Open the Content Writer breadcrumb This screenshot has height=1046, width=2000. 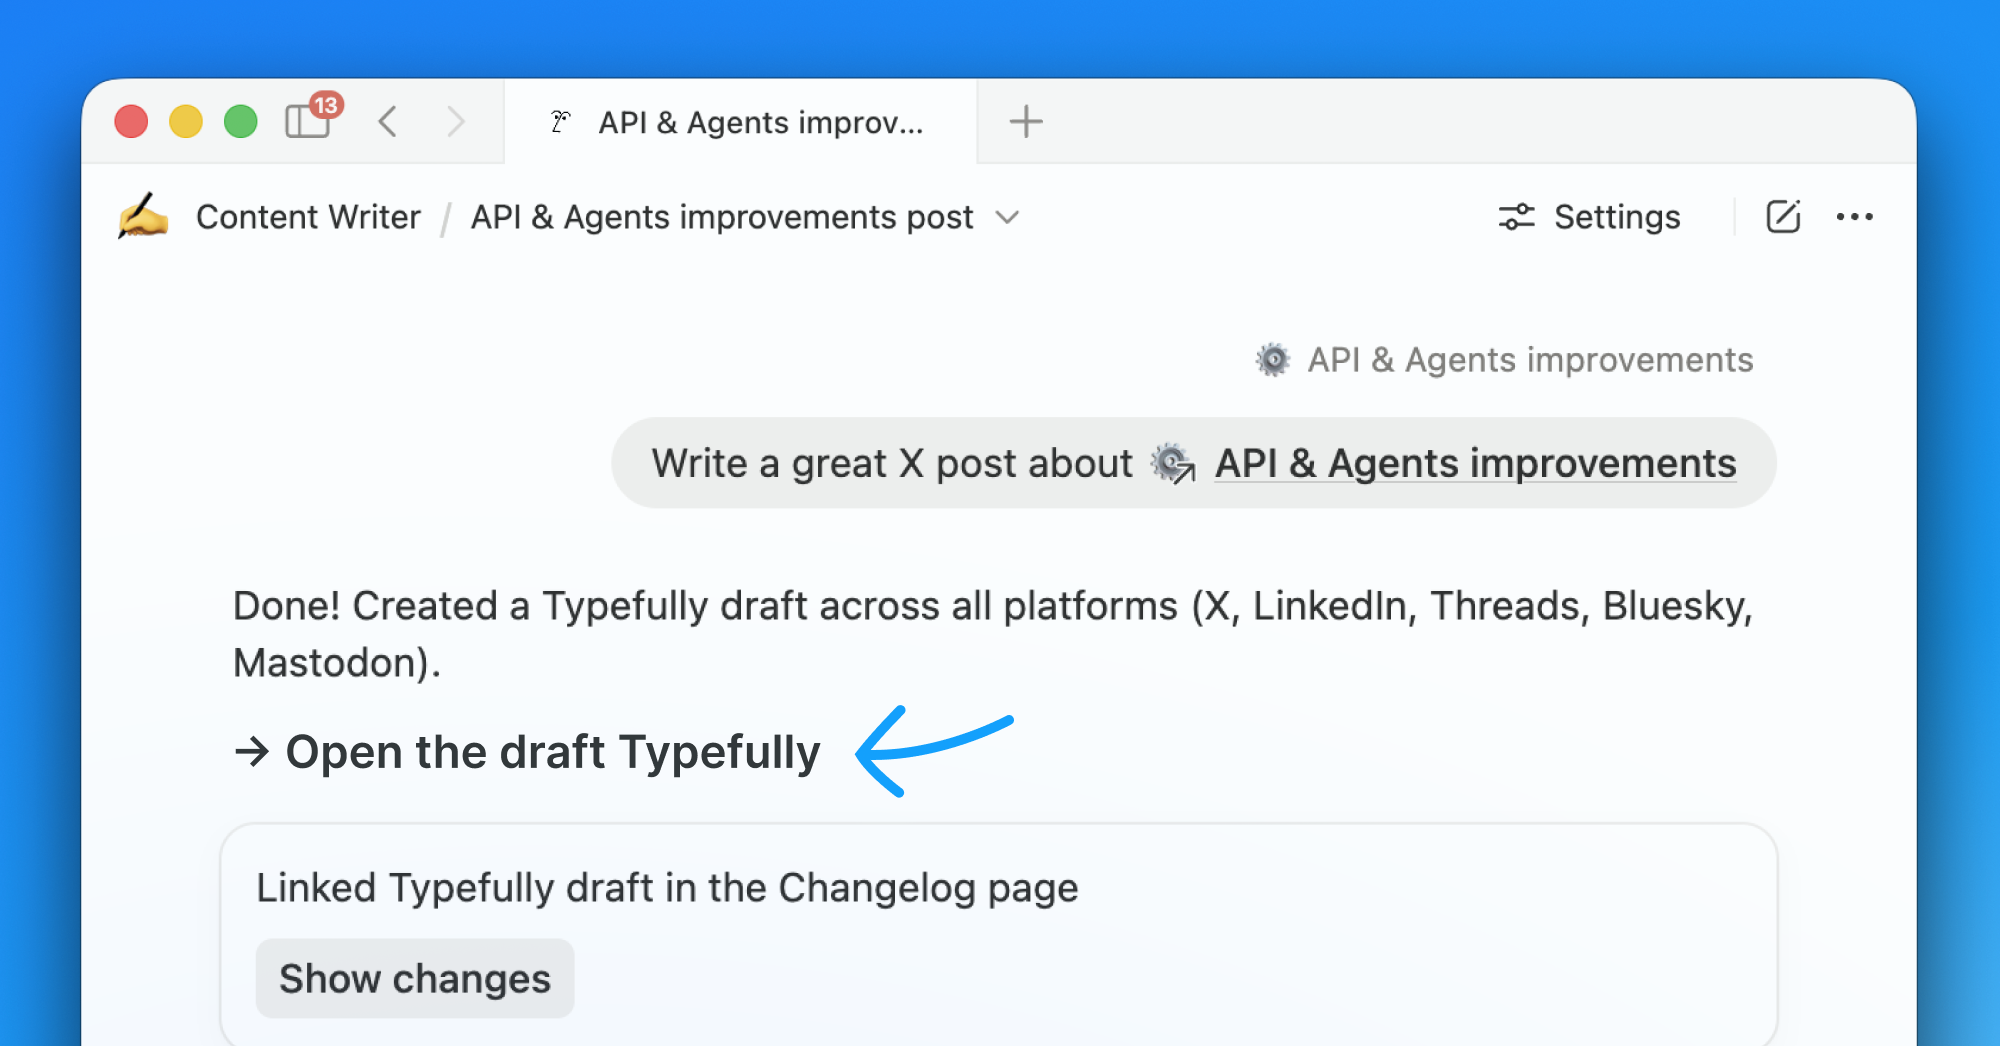pyautogui.click(x=308, y=217)
